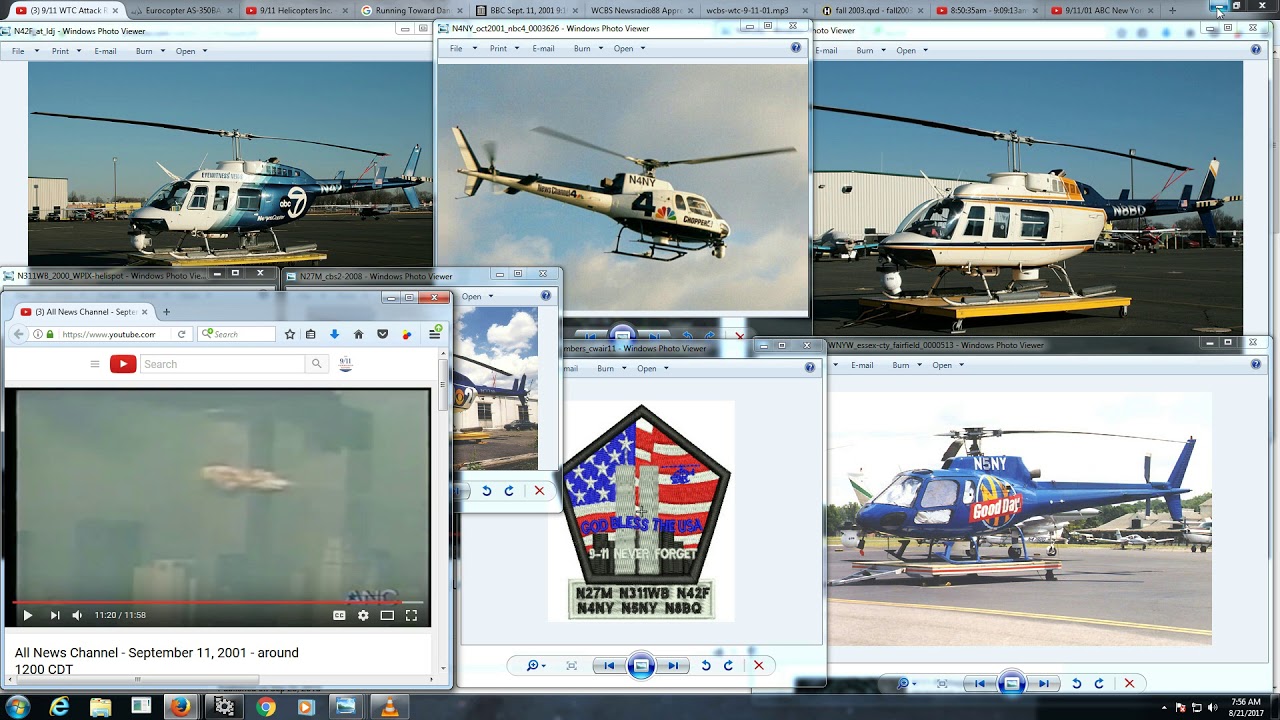Toggle closed captions on video player
The width and height of the screenshot is (1280, 720).
coord(339,616)
